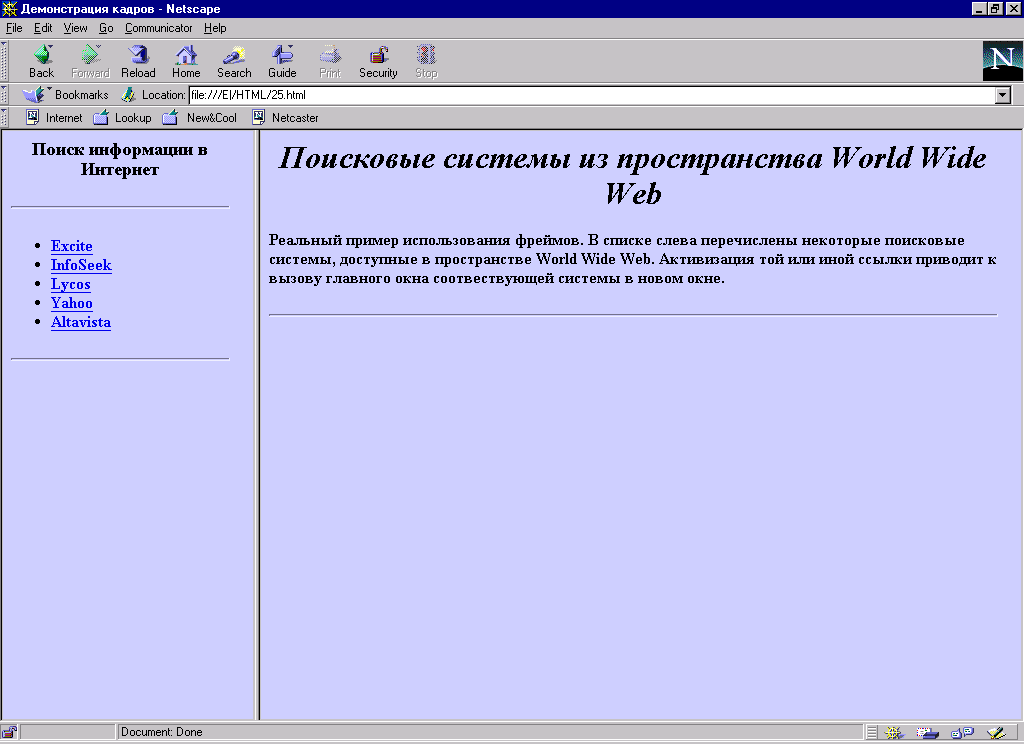Click the 'Поиск информации в Интернет' heading
This screenshot has width=1024, height=744.
(120, 159)
